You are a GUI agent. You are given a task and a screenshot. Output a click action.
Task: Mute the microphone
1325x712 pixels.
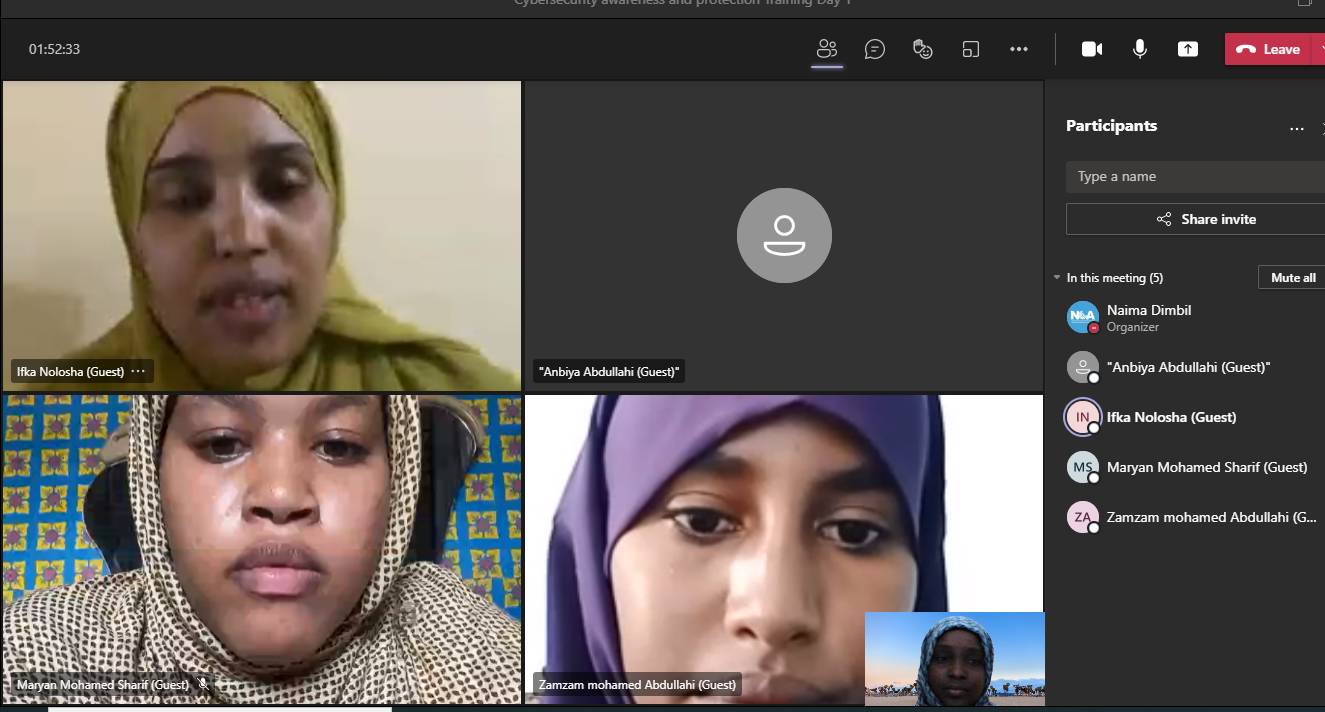click(1140, 49)
